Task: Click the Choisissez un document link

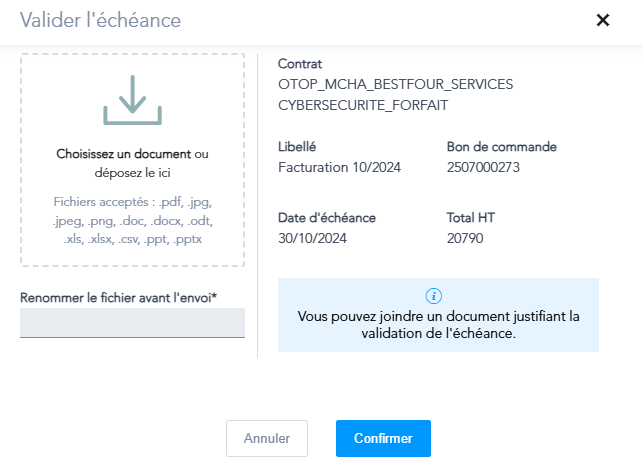Action: coord(123,154)
